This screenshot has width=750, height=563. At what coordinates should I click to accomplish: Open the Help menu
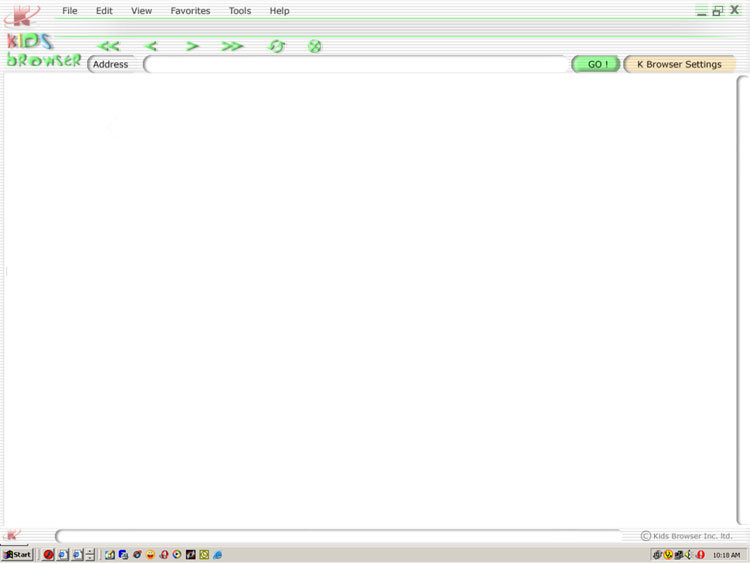(x=280, y=11)
